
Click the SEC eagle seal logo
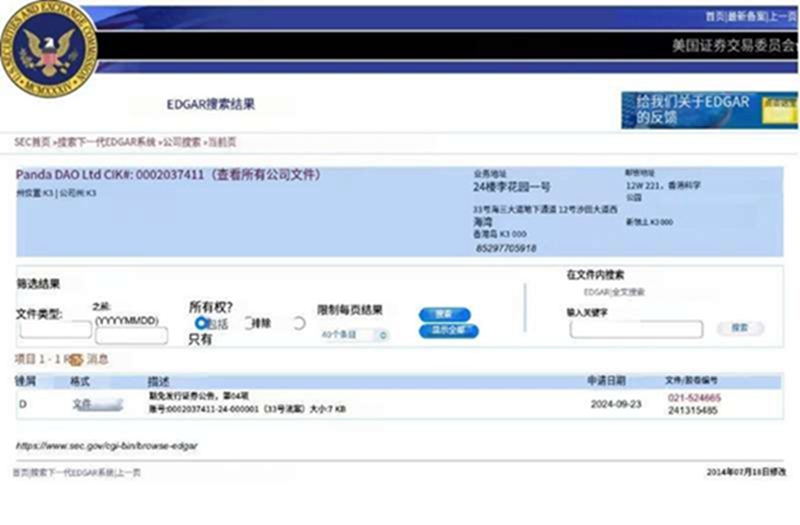point(48,48)
